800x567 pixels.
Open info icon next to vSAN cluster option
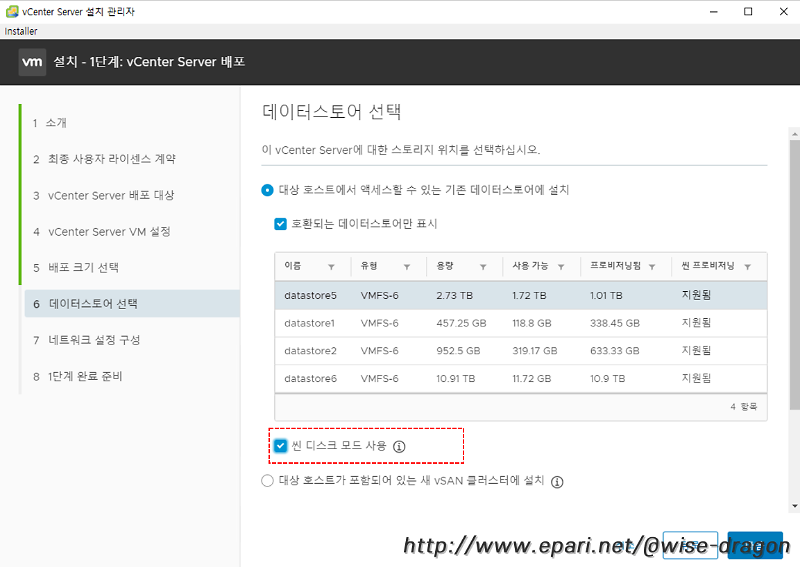(x=557, y=482)
